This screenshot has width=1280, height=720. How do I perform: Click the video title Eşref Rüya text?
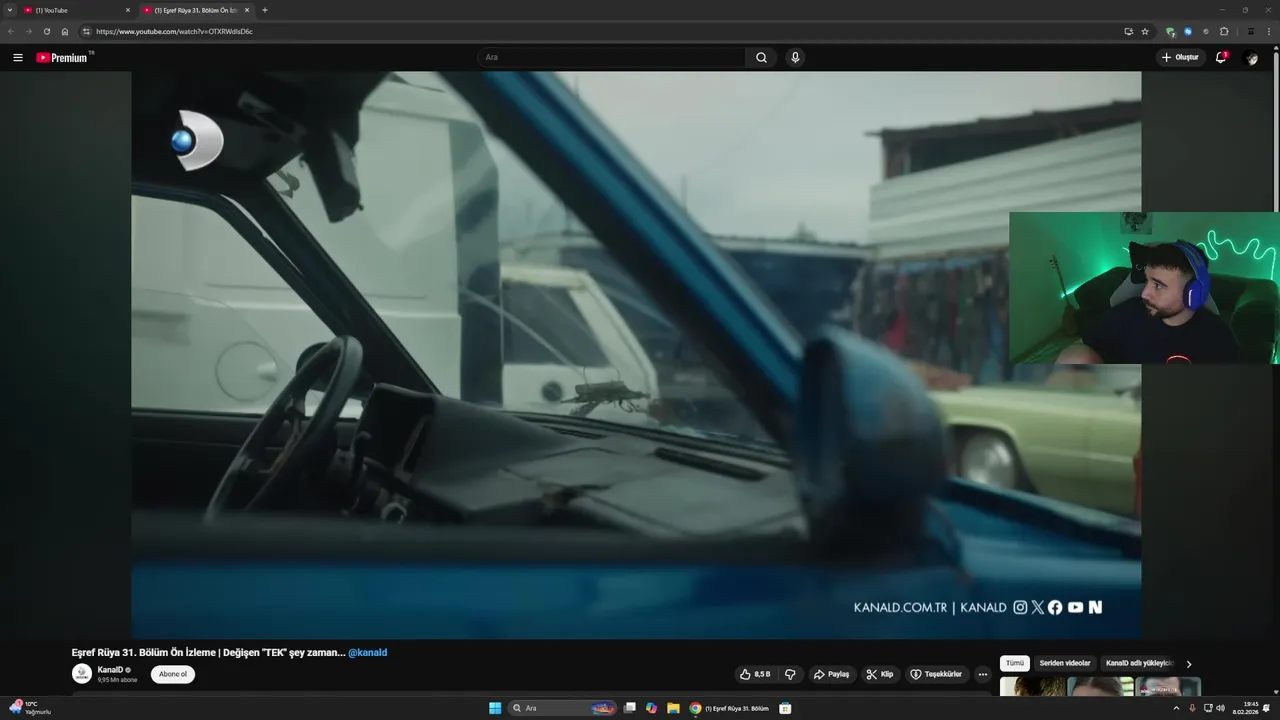pos(208,652)
